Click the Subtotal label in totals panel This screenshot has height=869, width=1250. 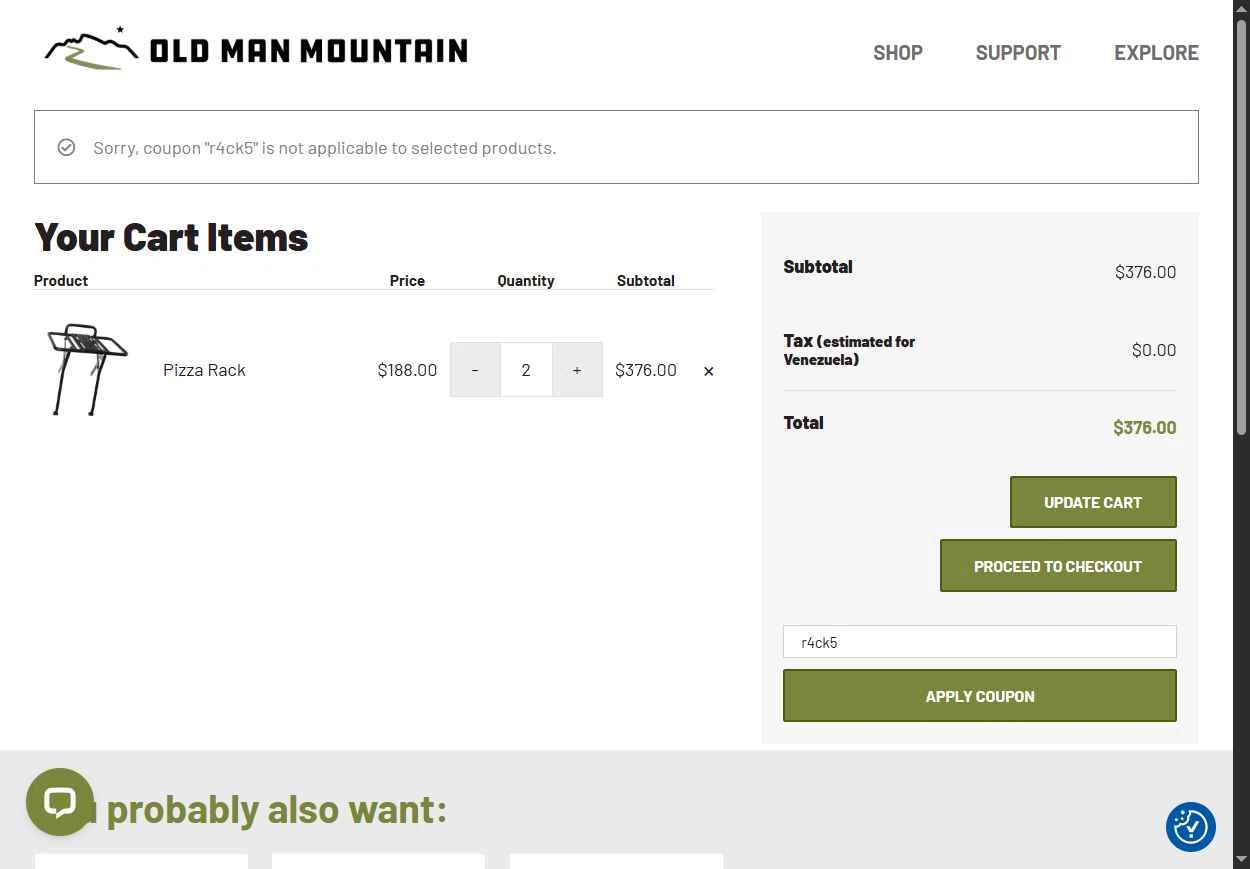click(818, 267)
